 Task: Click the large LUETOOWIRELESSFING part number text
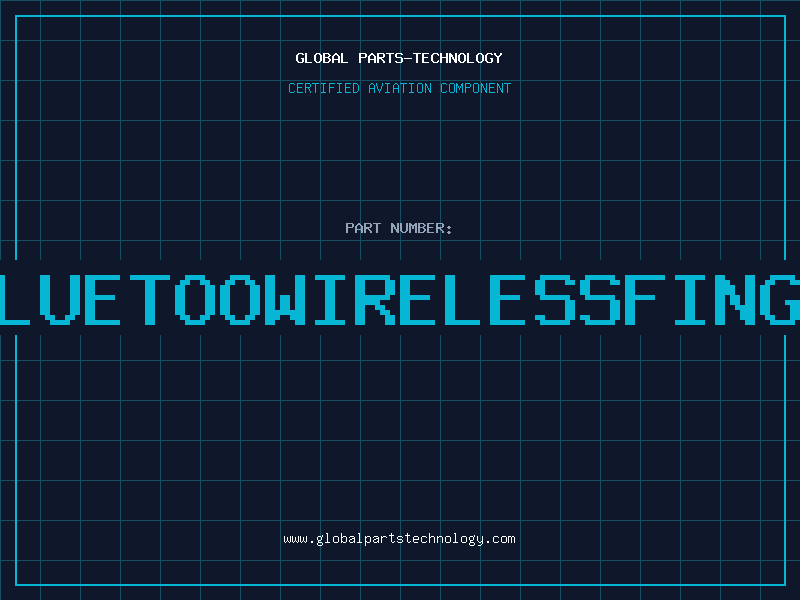(400, 300)
